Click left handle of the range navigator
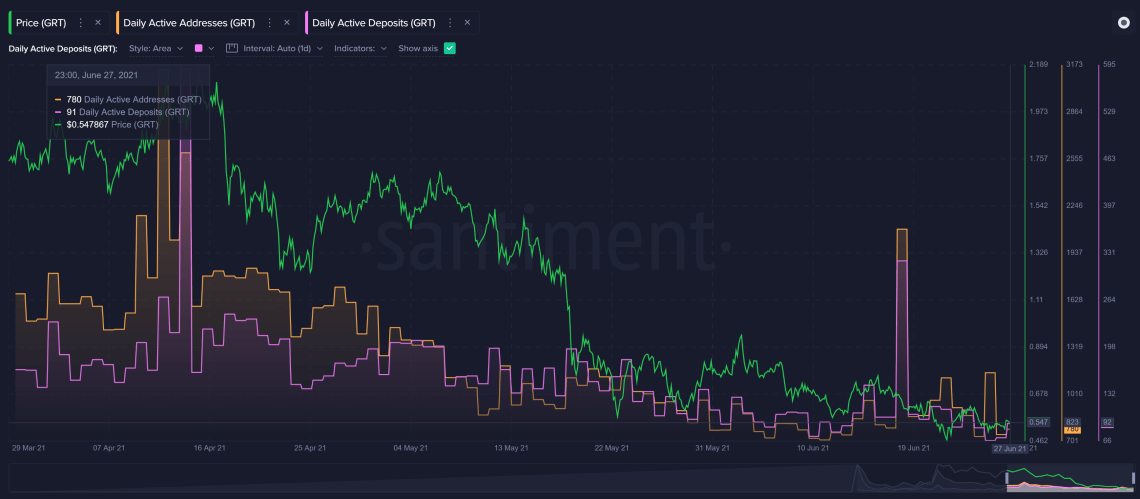 coord(1008,478)
